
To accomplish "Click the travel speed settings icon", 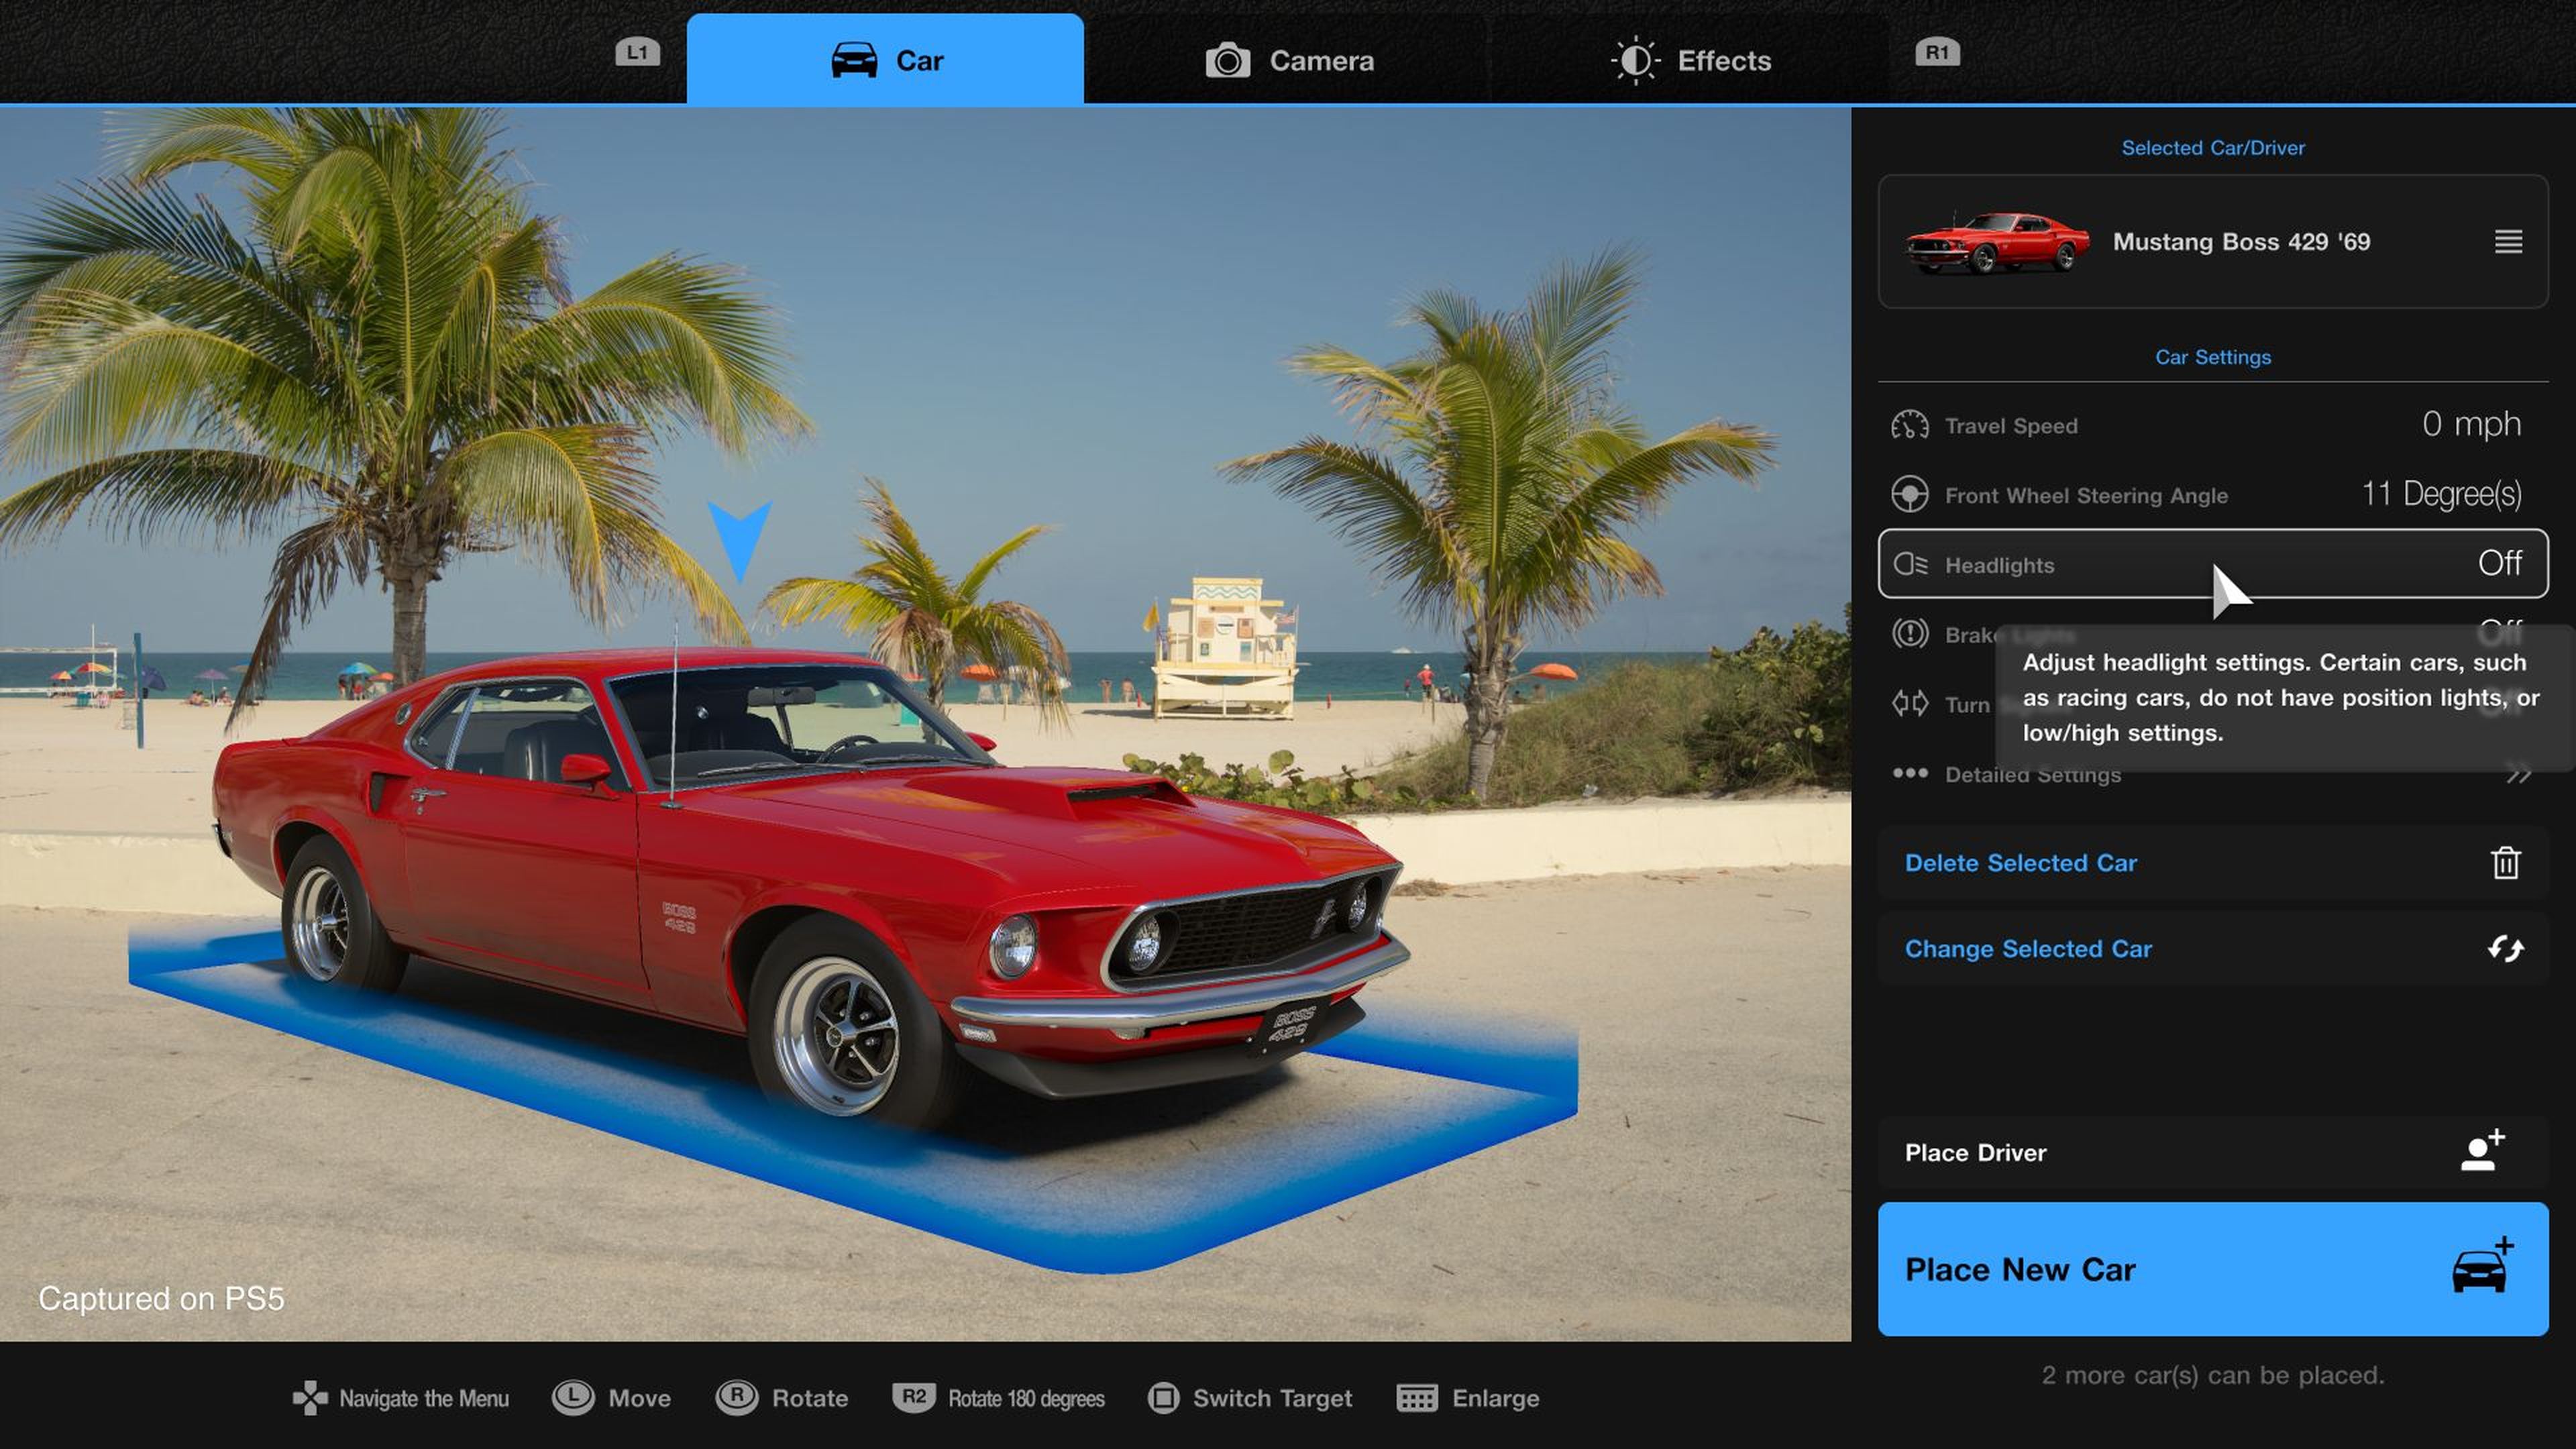I will (x=1911, y=425).
